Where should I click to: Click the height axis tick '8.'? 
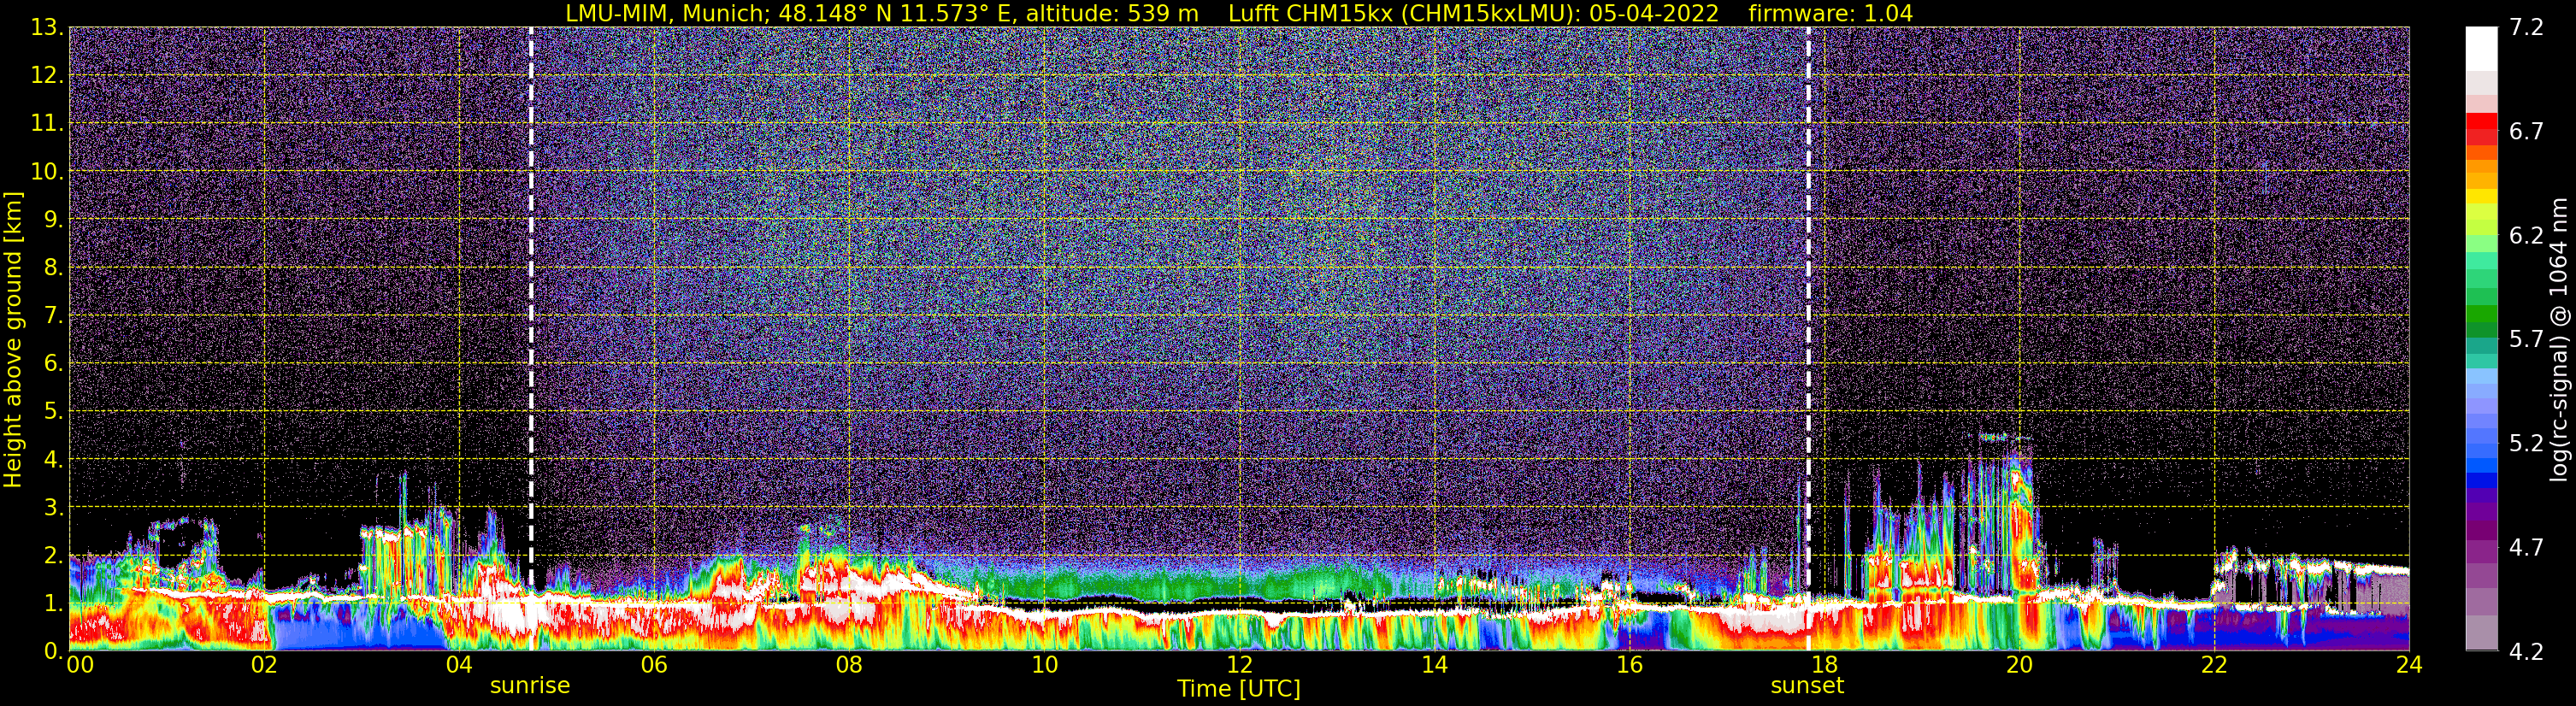click(54, 268)
